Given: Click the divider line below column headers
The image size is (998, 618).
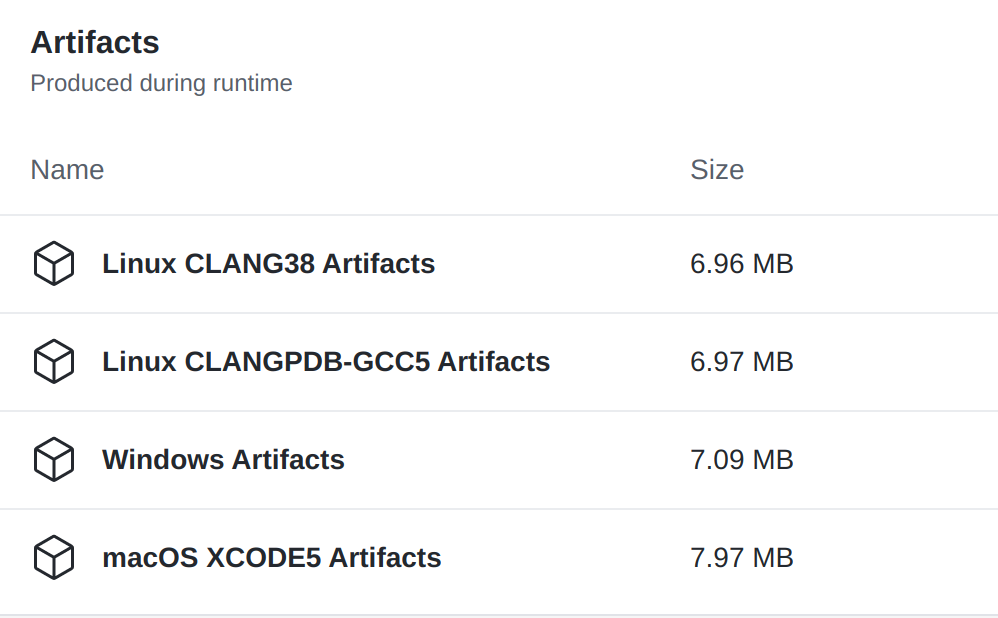Looking at the screenshot, I should click(499, 215).
